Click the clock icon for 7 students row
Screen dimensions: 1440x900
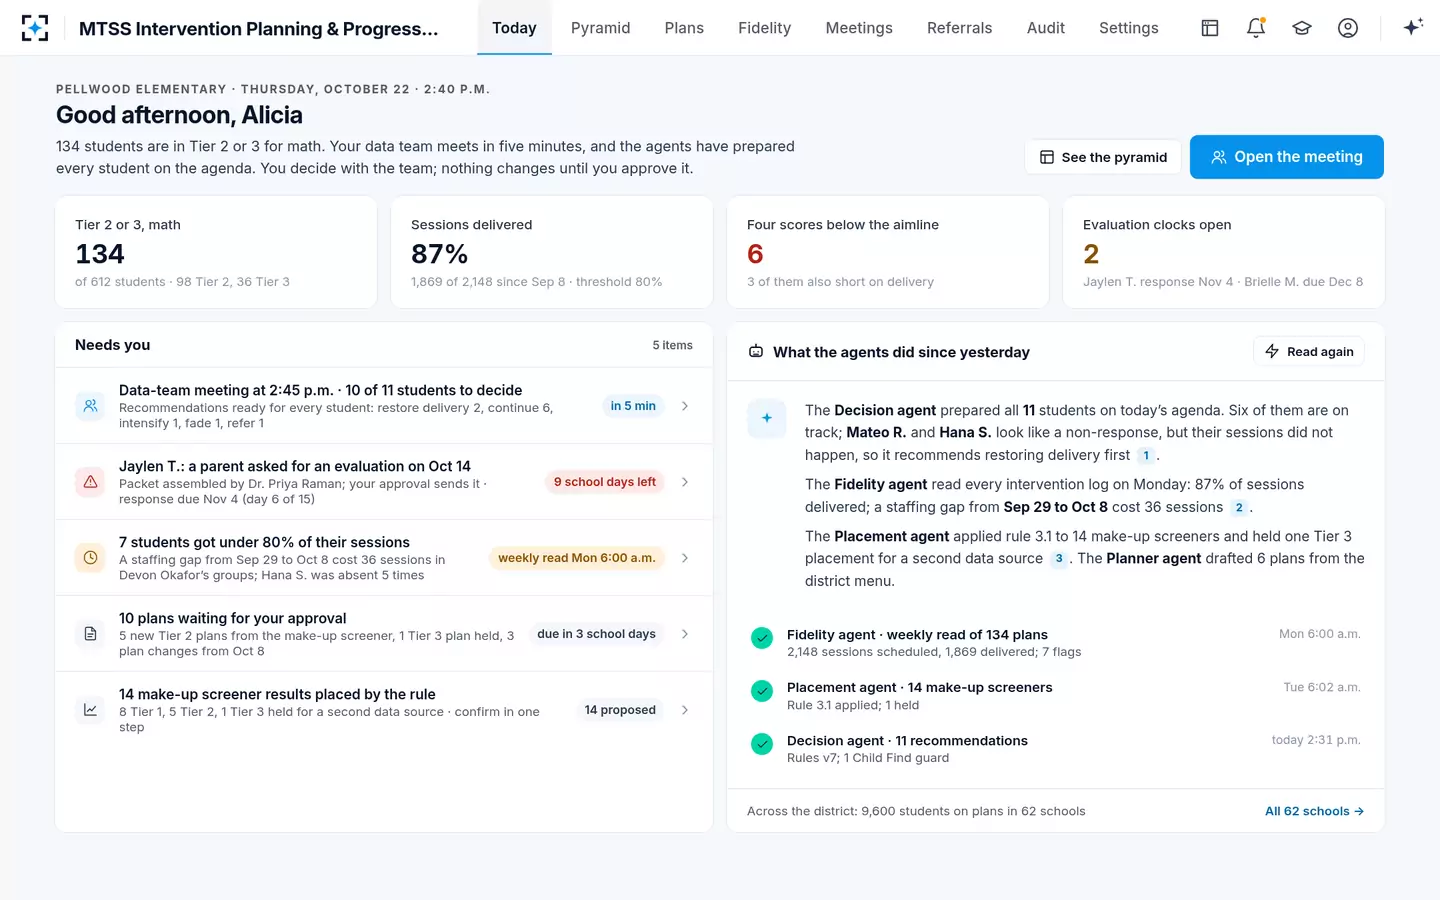pyautogui.click(x=90, y=558)
